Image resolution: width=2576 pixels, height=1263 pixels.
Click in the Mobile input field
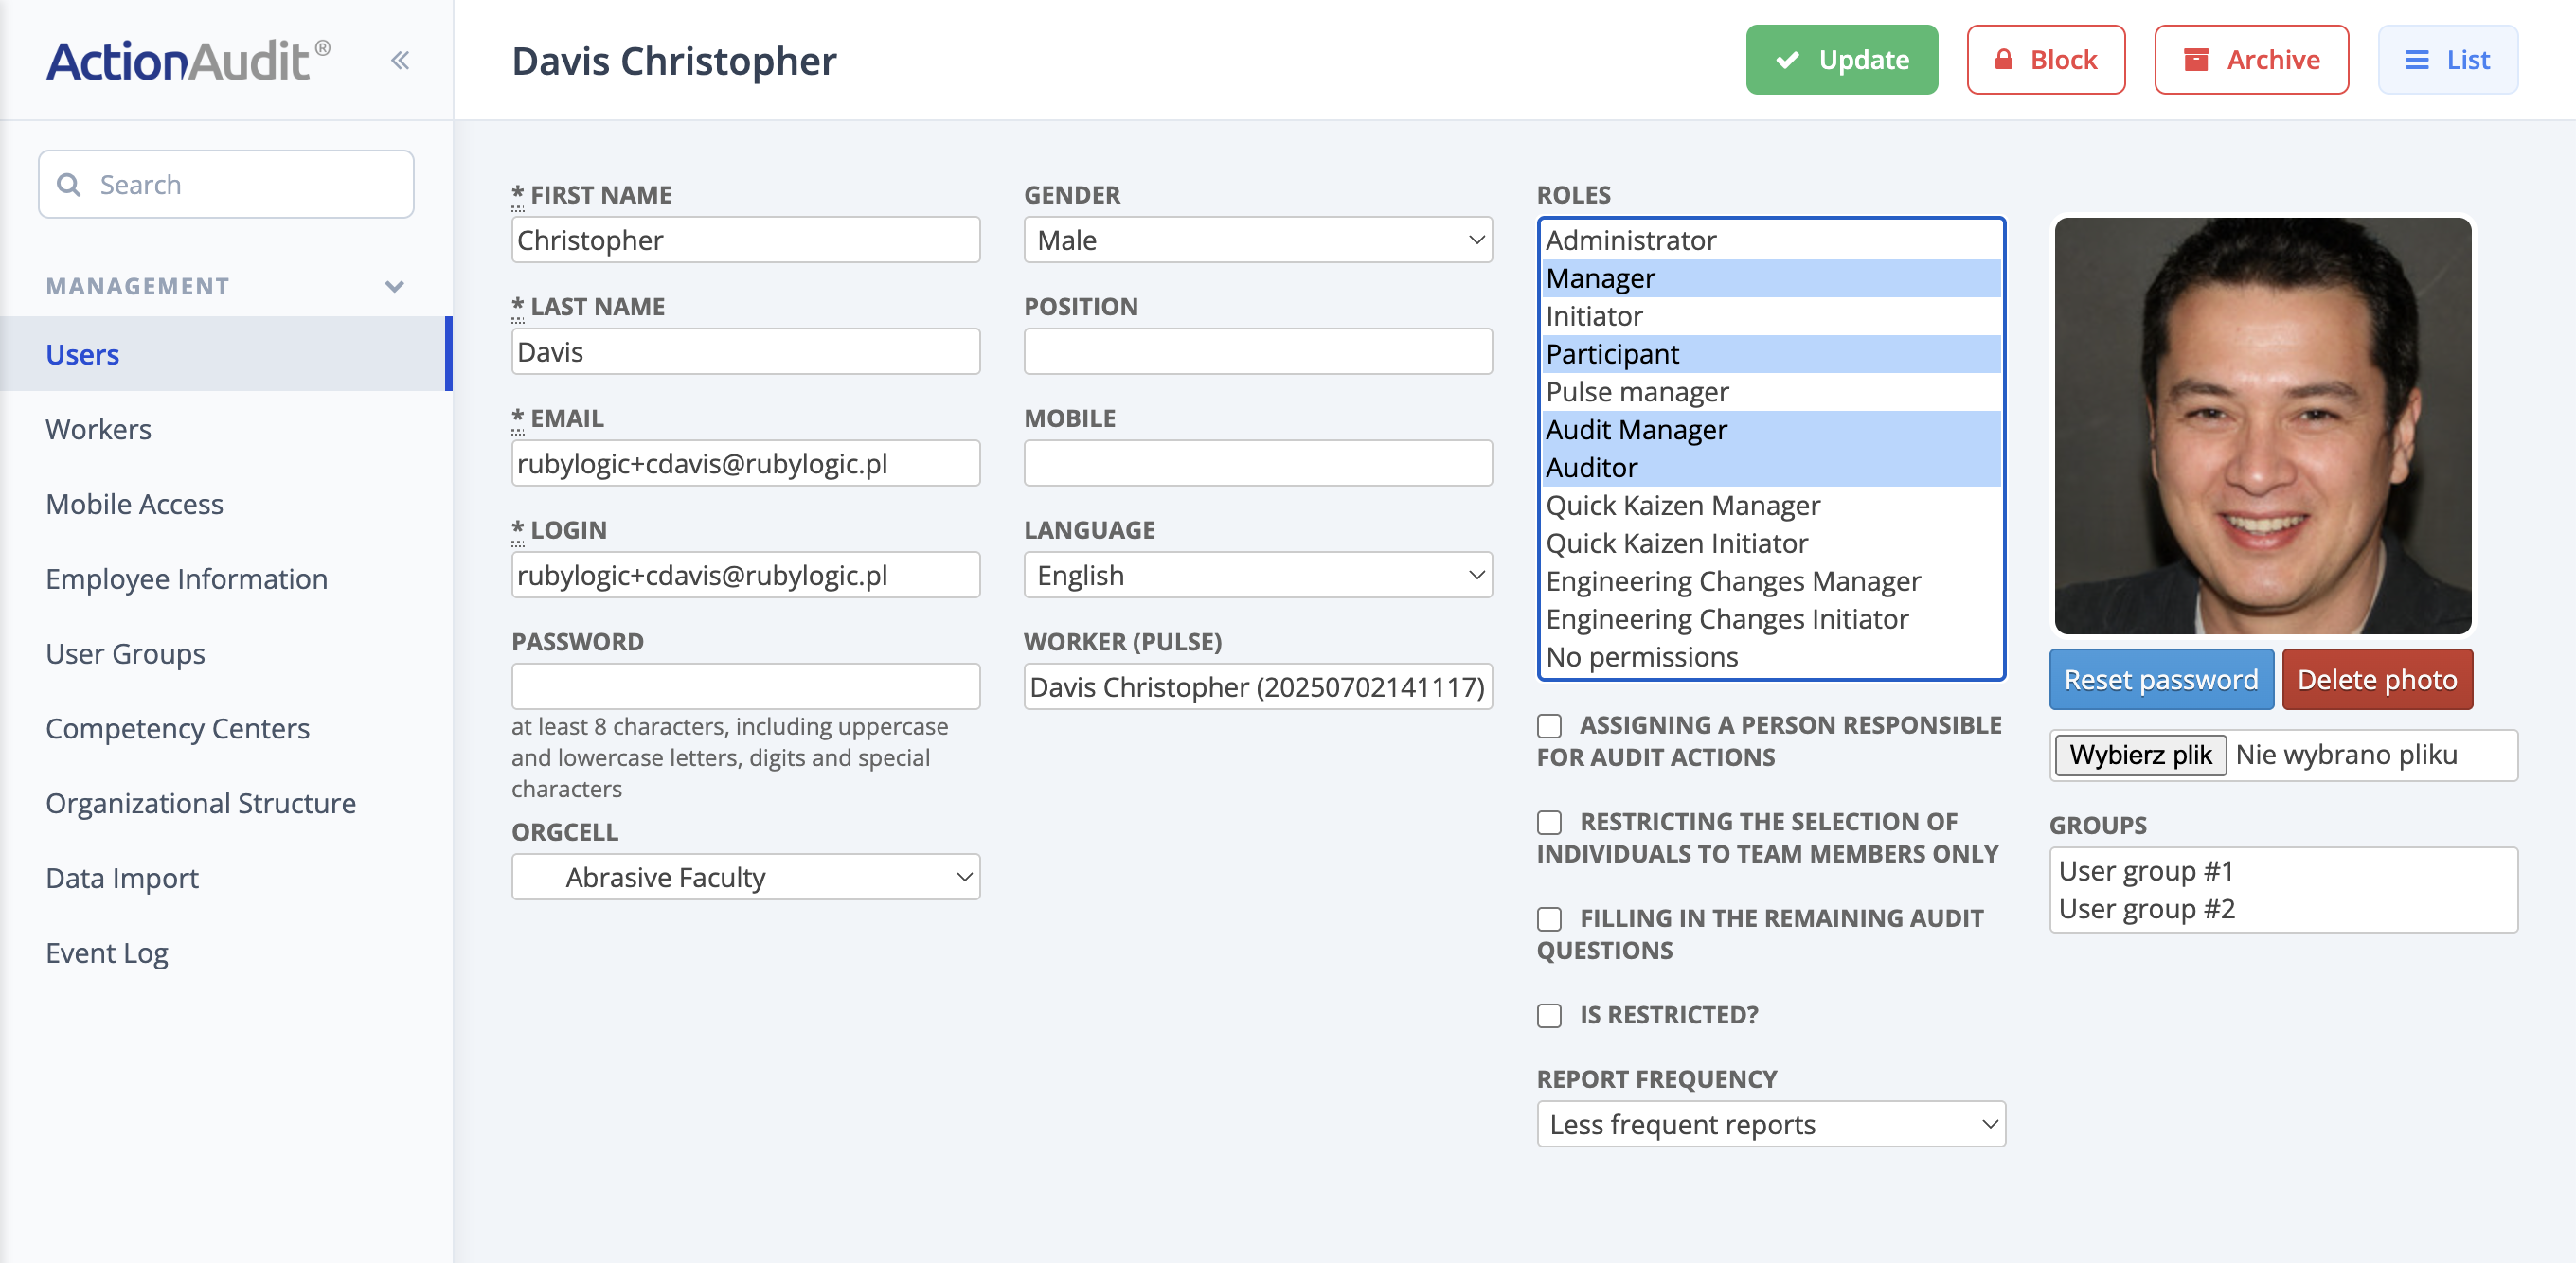coord(1257,462)
